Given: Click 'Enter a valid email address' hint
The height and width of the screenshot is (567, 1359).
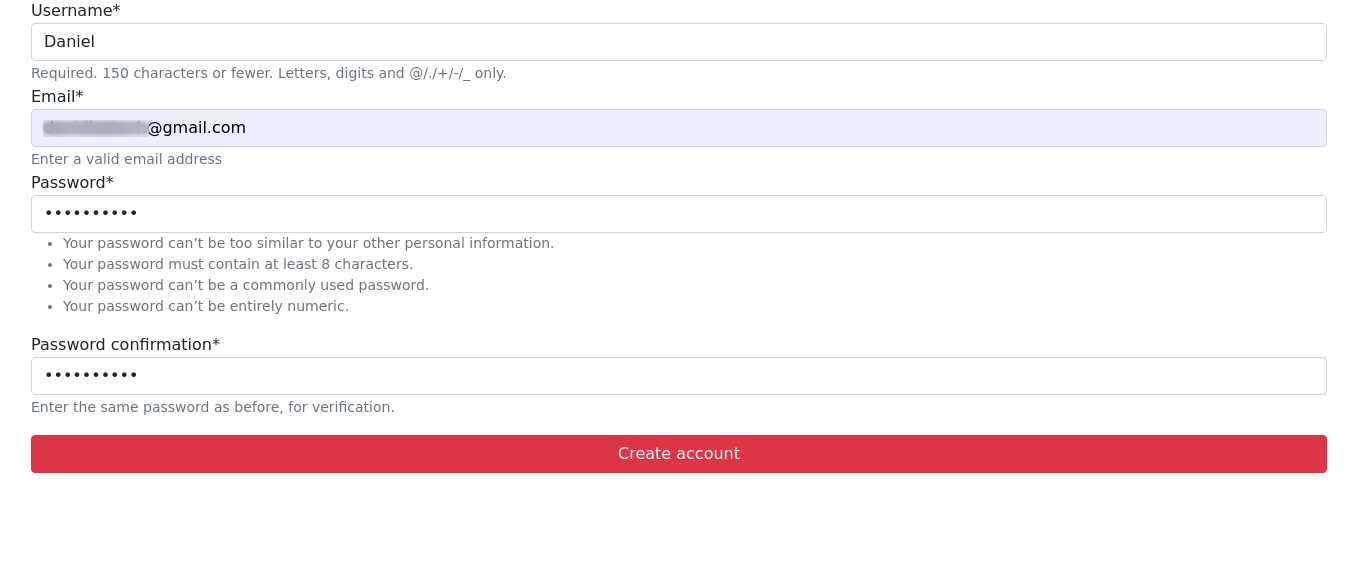Looking at the screenshot, I should coord(126,159).
